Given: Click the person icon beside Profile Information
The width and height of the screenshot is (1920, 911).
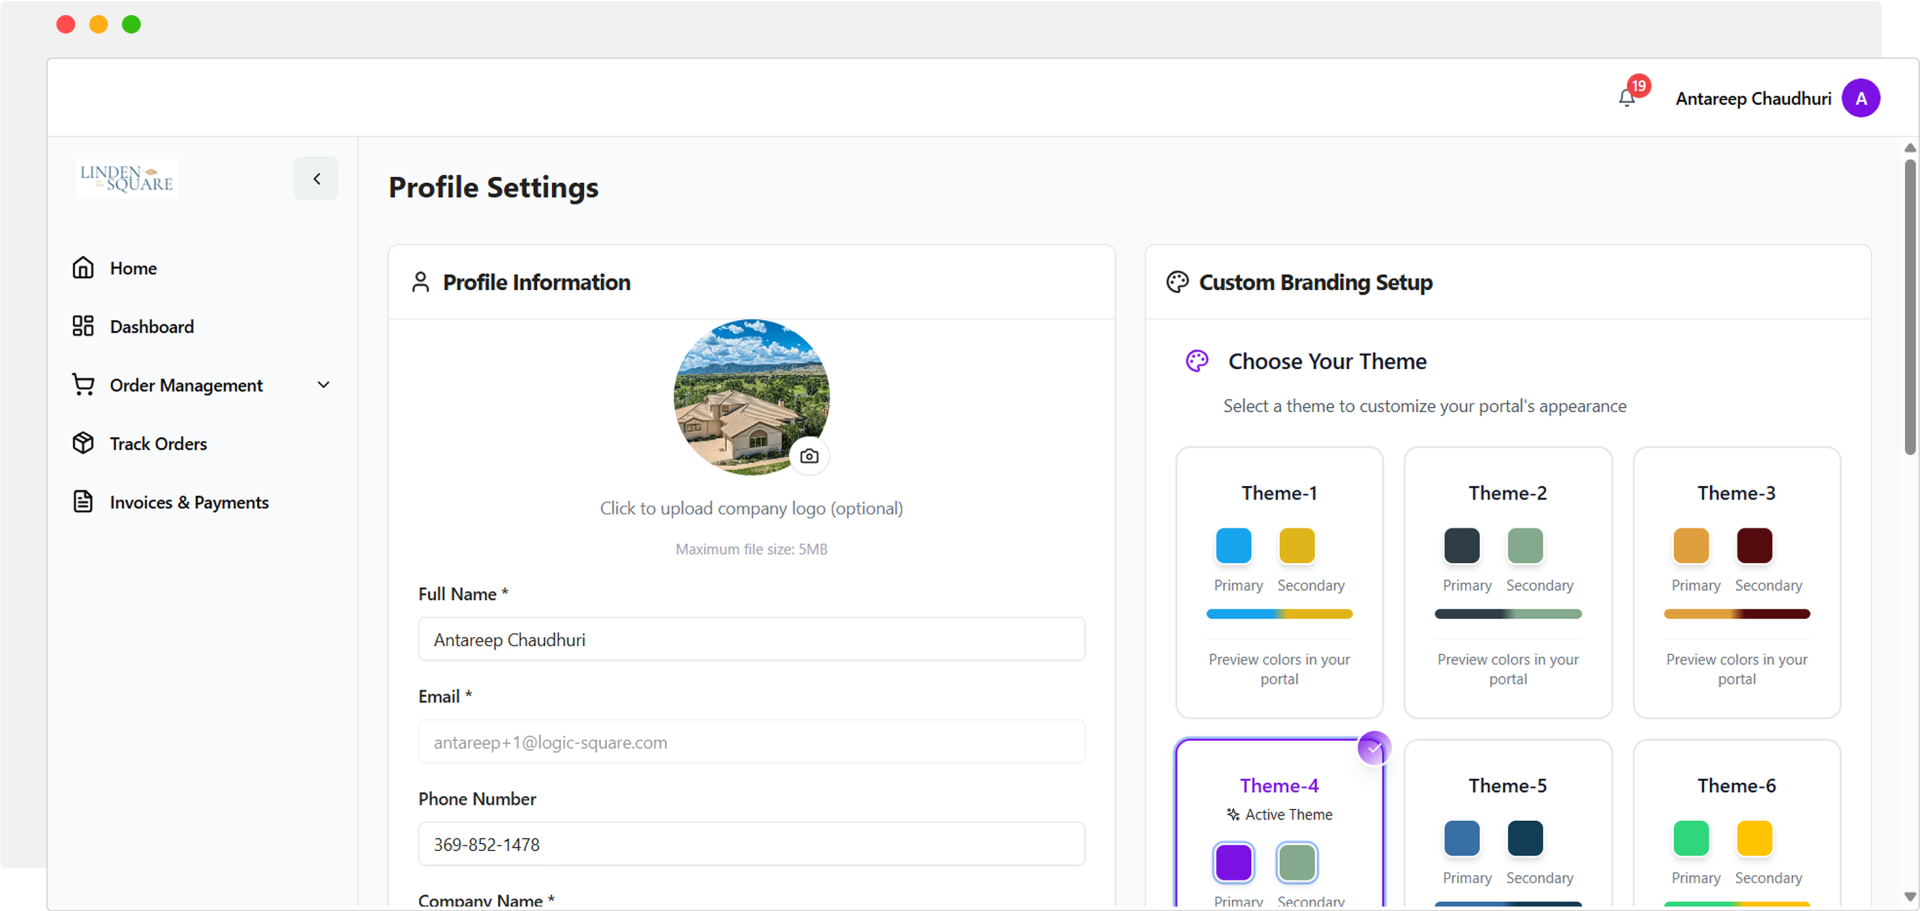Looking at the screenshot, I should tap(420, 282).
